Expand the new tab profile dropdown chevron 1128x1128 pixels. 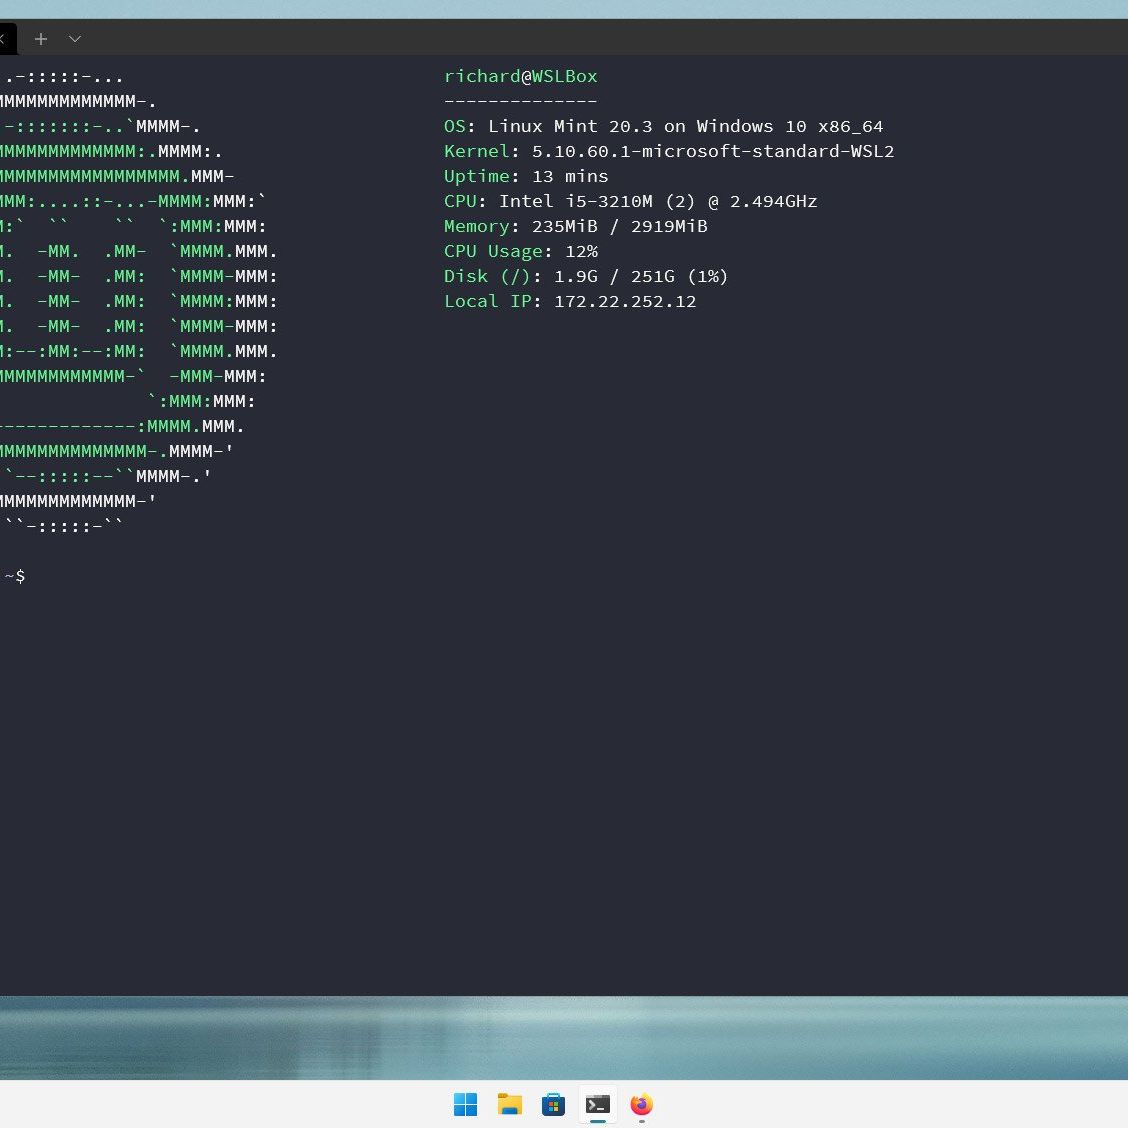75,39
